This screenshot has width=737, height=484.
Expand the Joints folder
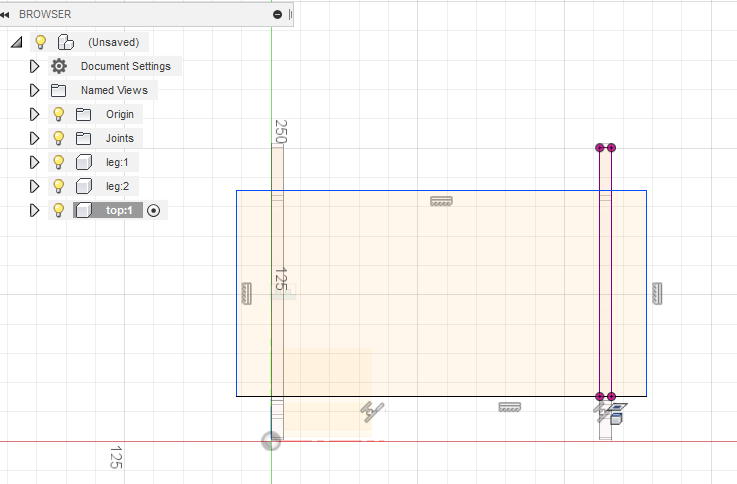[x=34, y=138]
